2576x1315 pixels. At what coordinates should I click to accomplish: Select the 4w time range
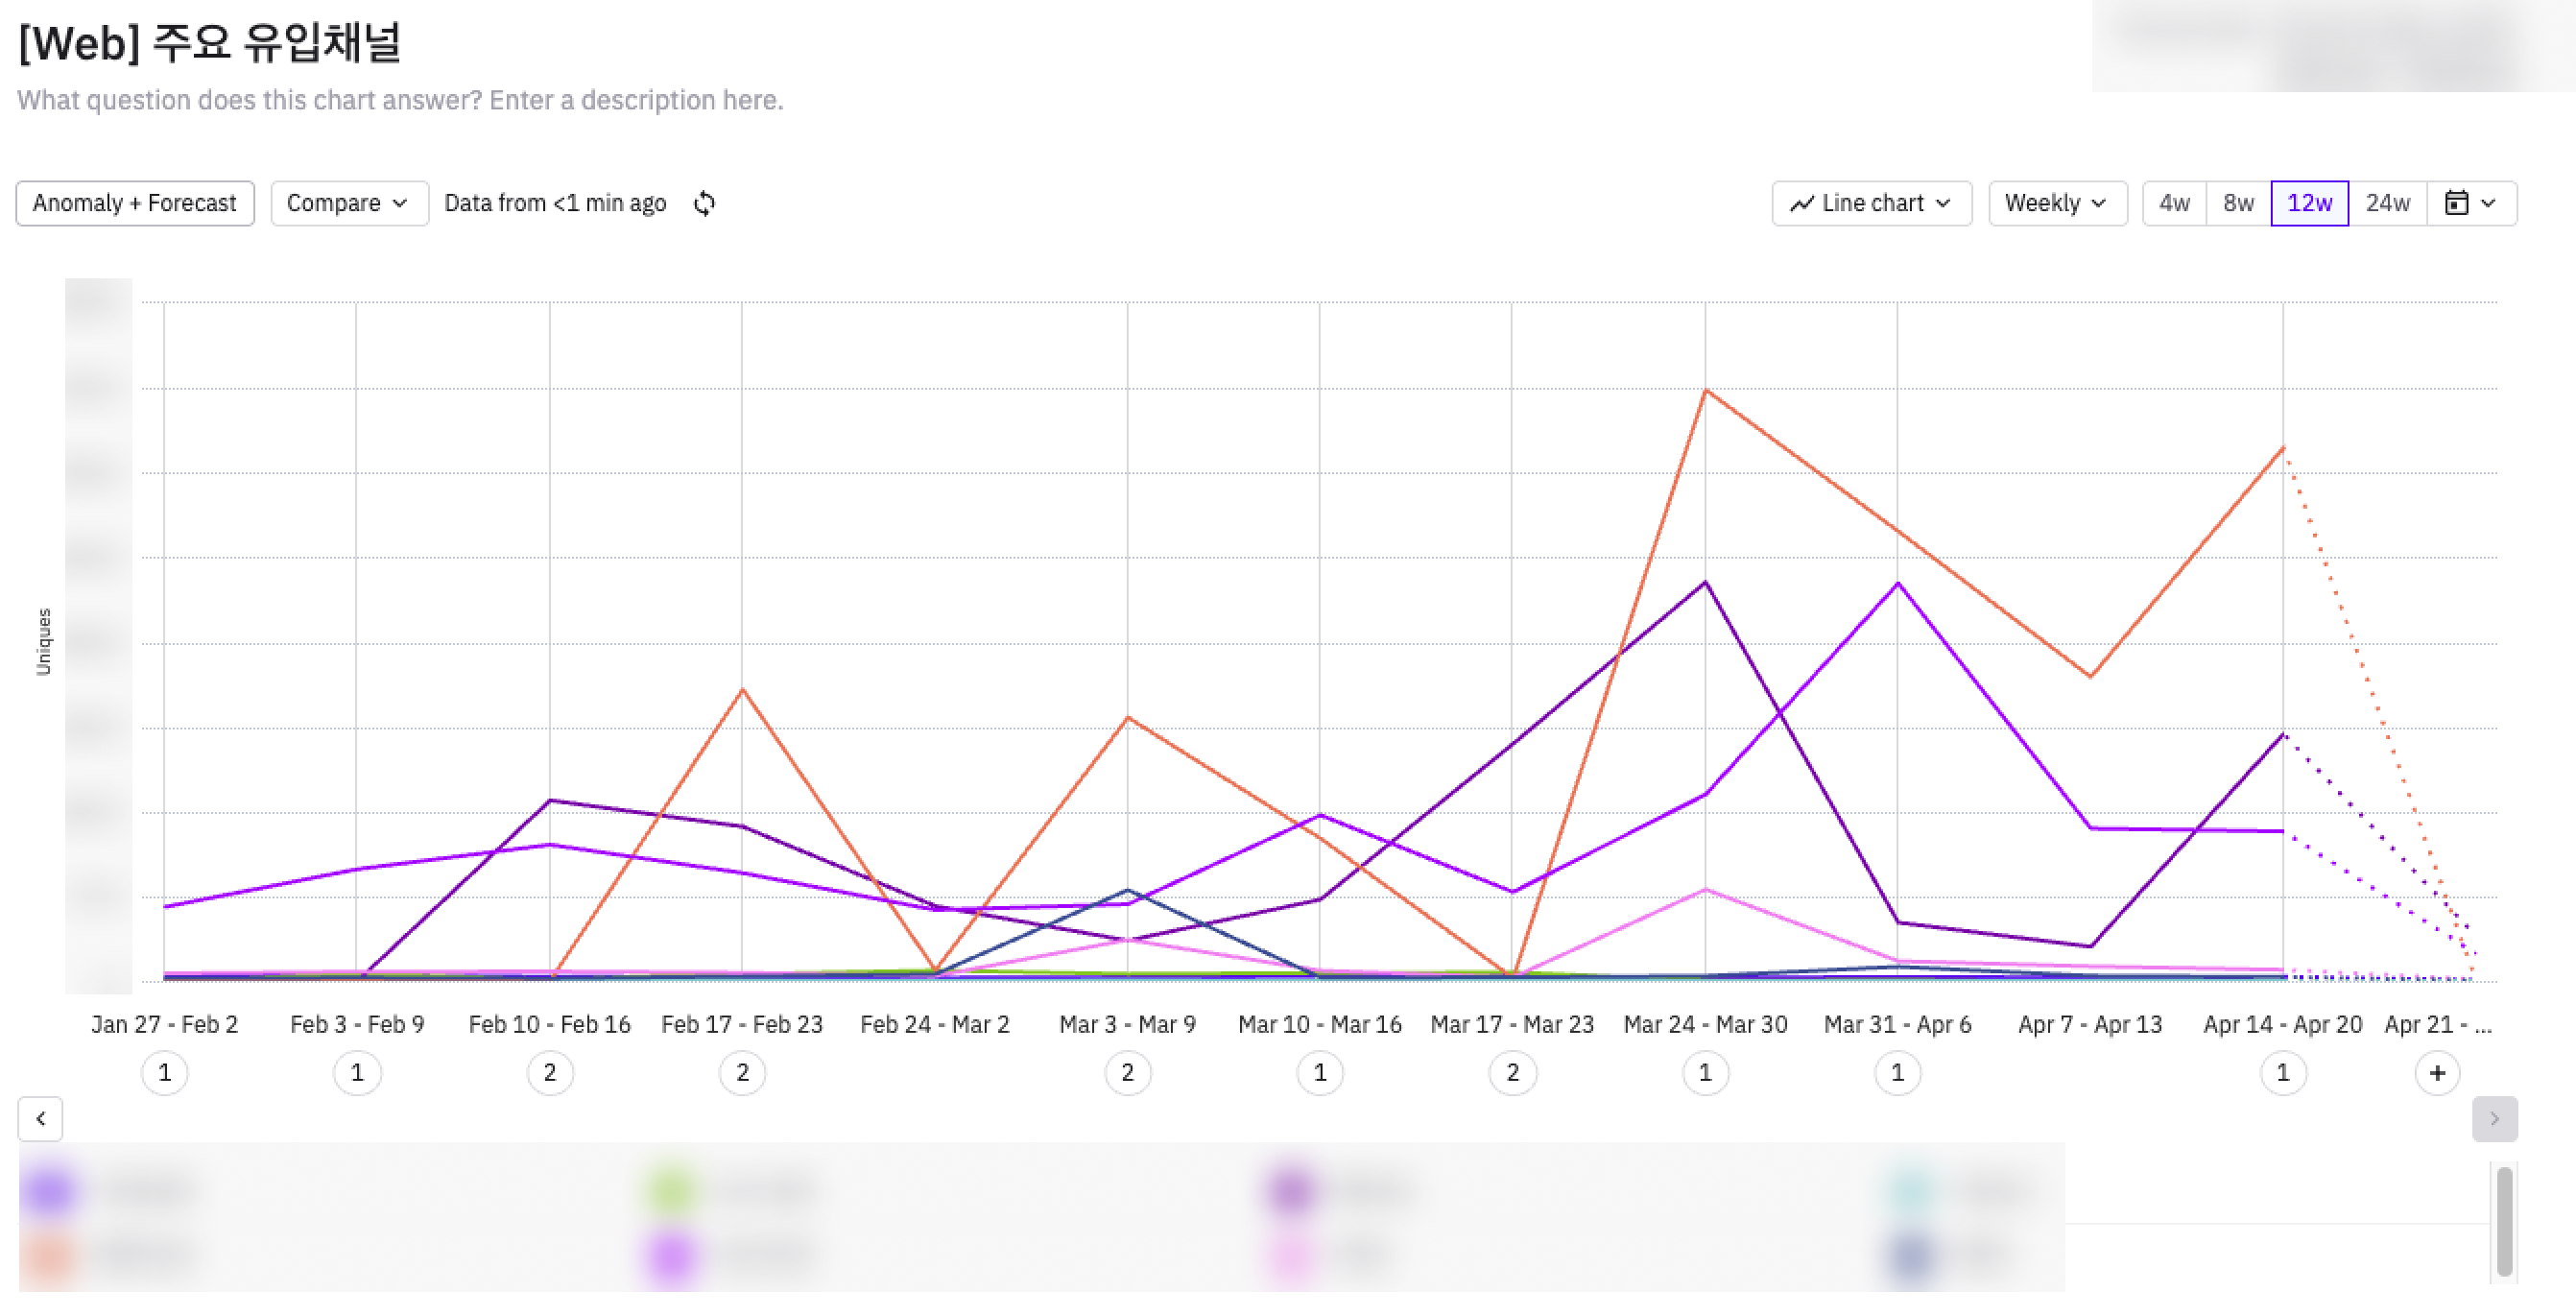click(x=2173, y=204)
